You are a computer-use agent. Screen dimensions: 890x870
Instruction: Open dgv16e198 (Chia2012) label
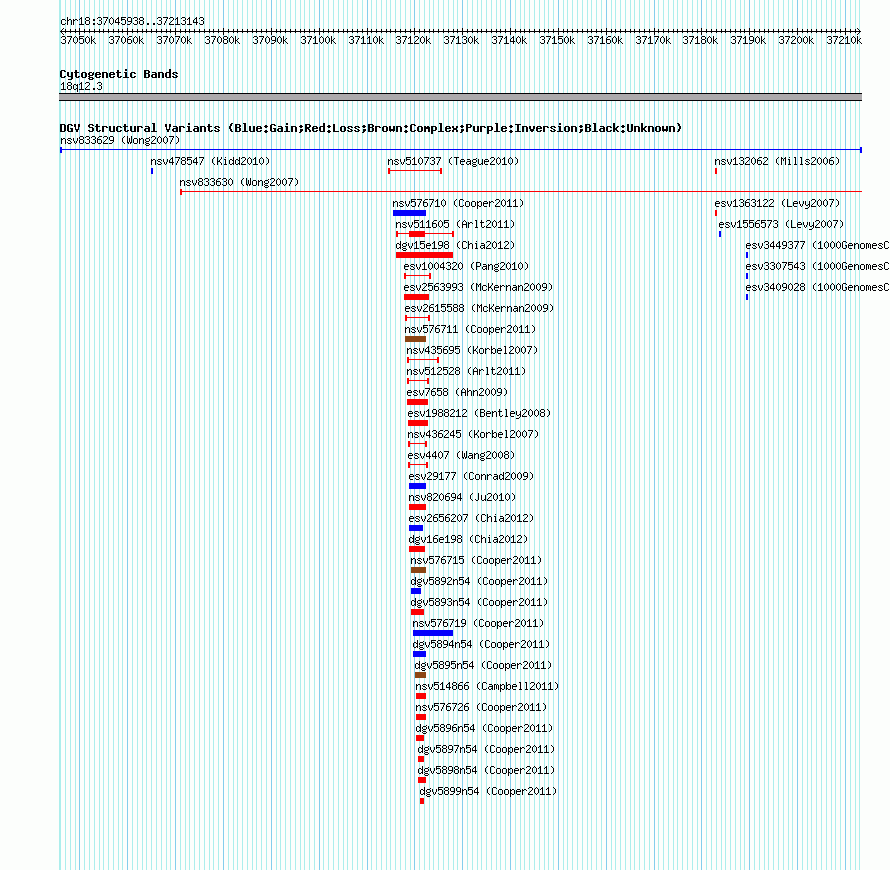pos(468,539)
